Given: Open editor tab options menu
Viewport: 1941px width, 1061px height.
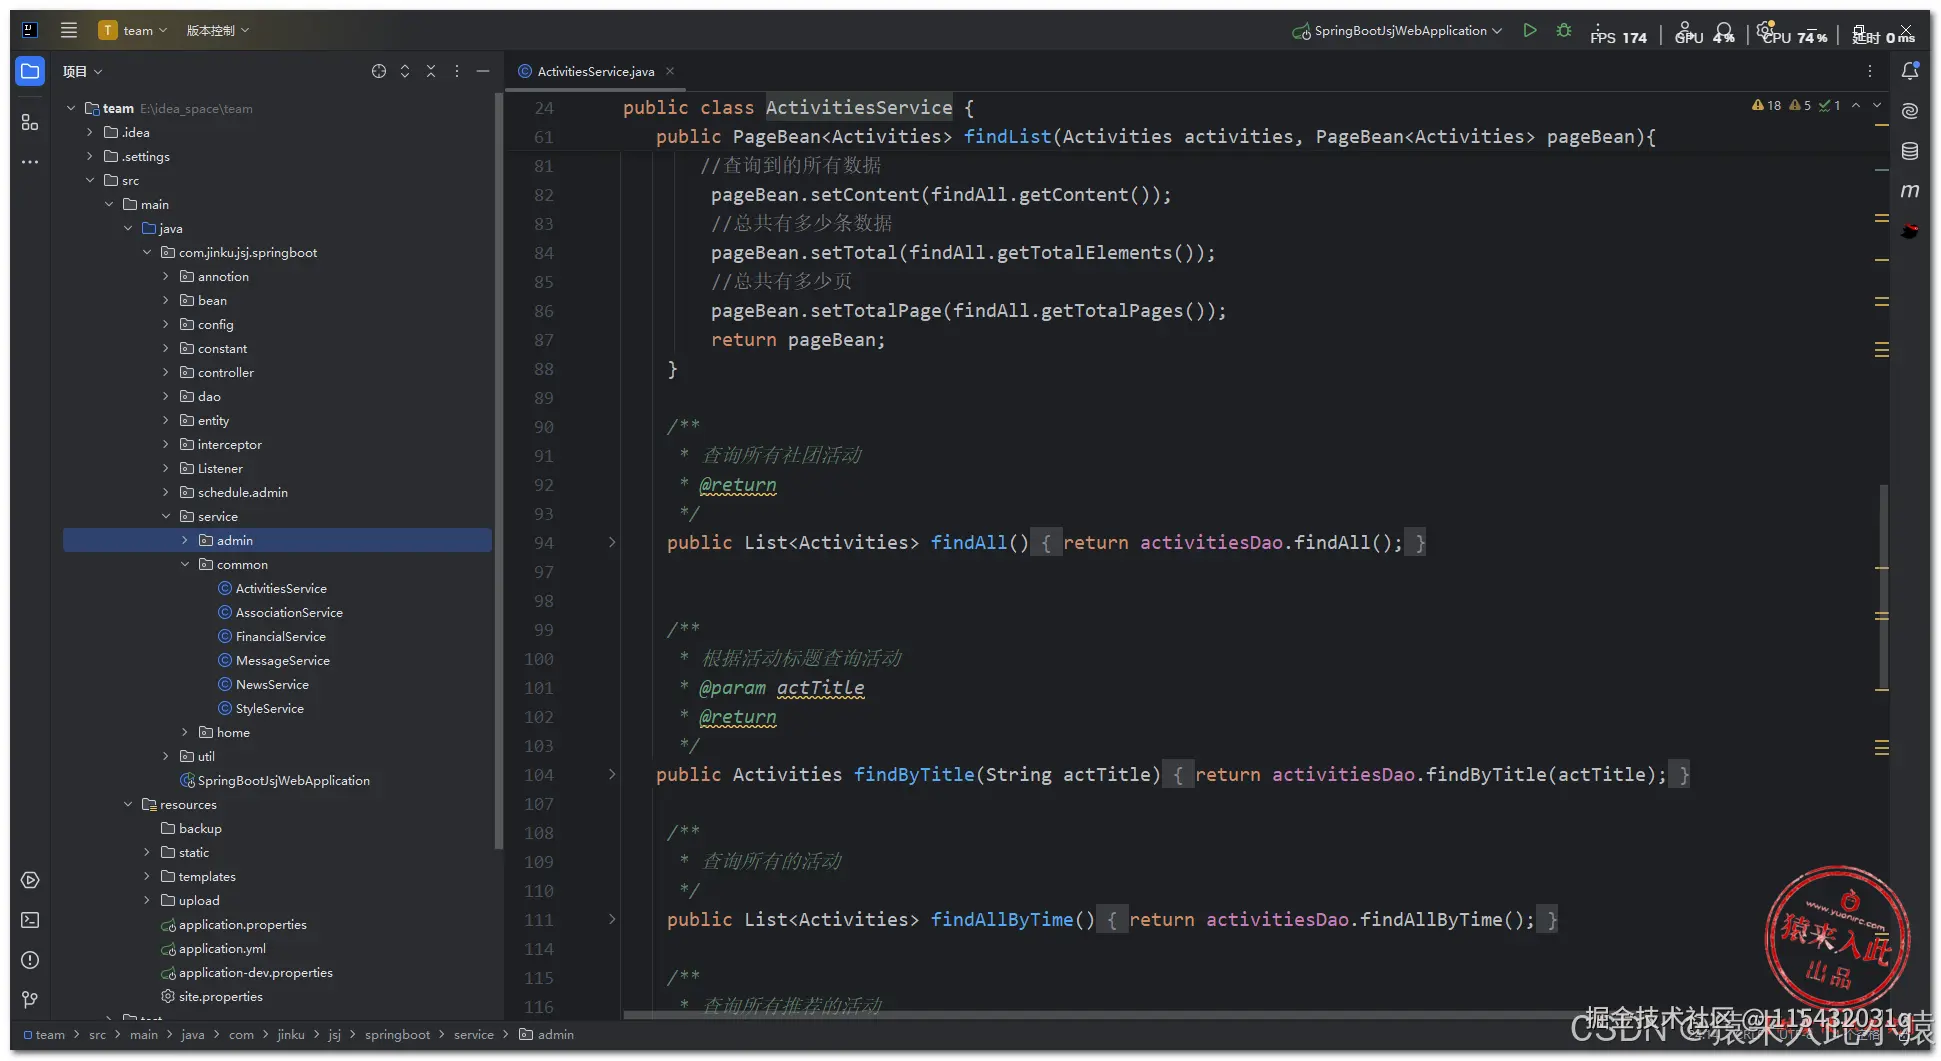Looking at the screenshot, I should 1870,71.
